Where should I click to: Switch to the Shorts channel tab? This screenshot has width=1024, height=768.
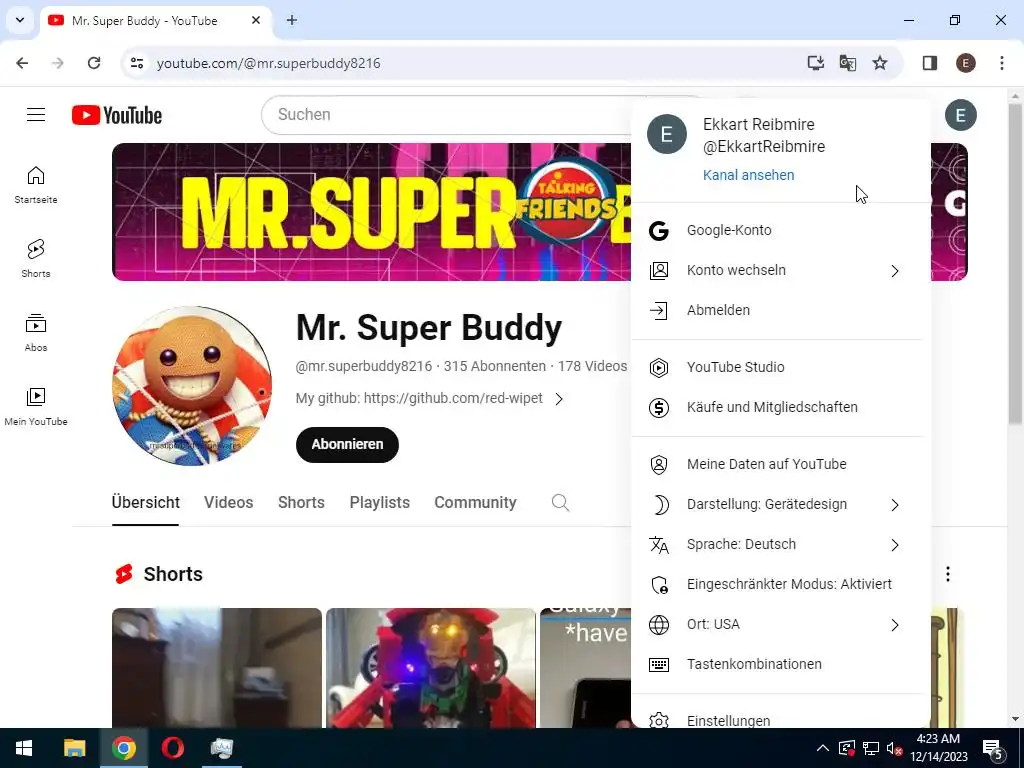301,502
